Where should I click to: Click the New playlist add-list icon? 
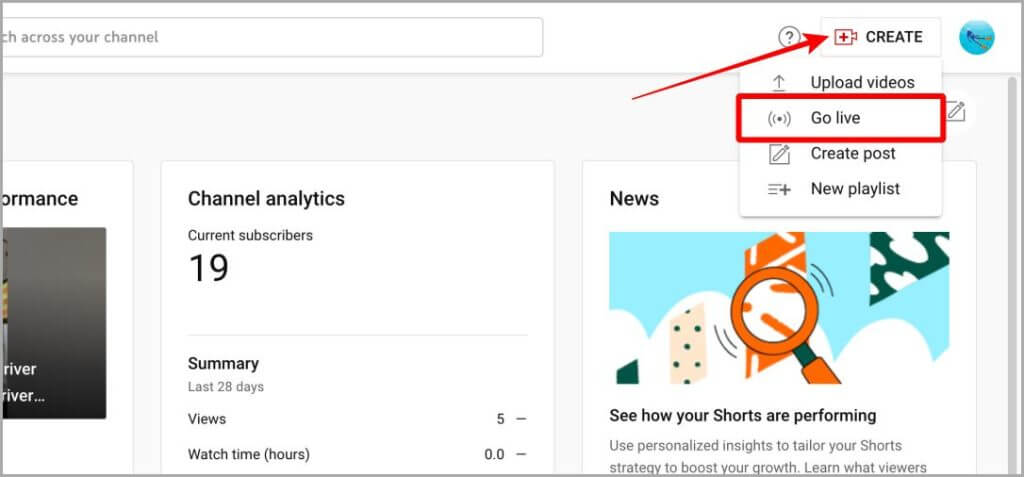point(779,189)
